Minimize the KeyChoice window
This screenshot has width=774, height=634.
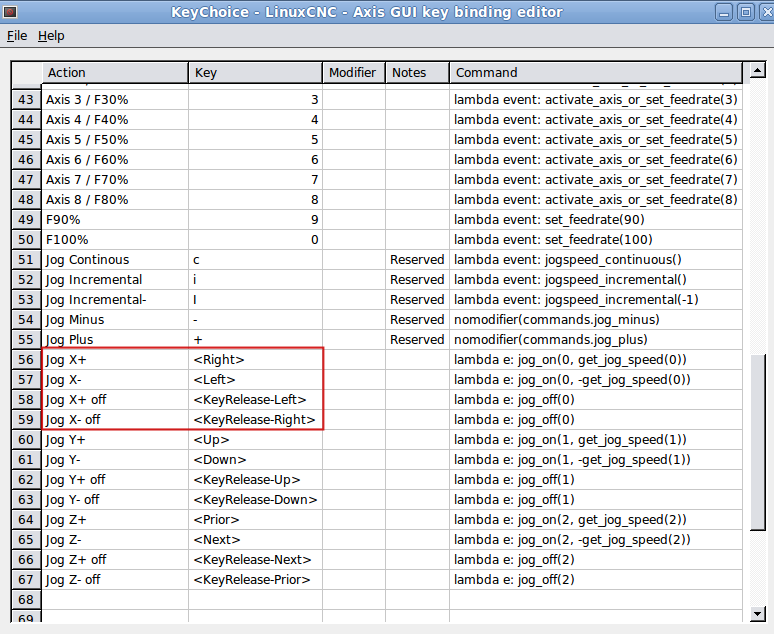(x=723, y=12)
